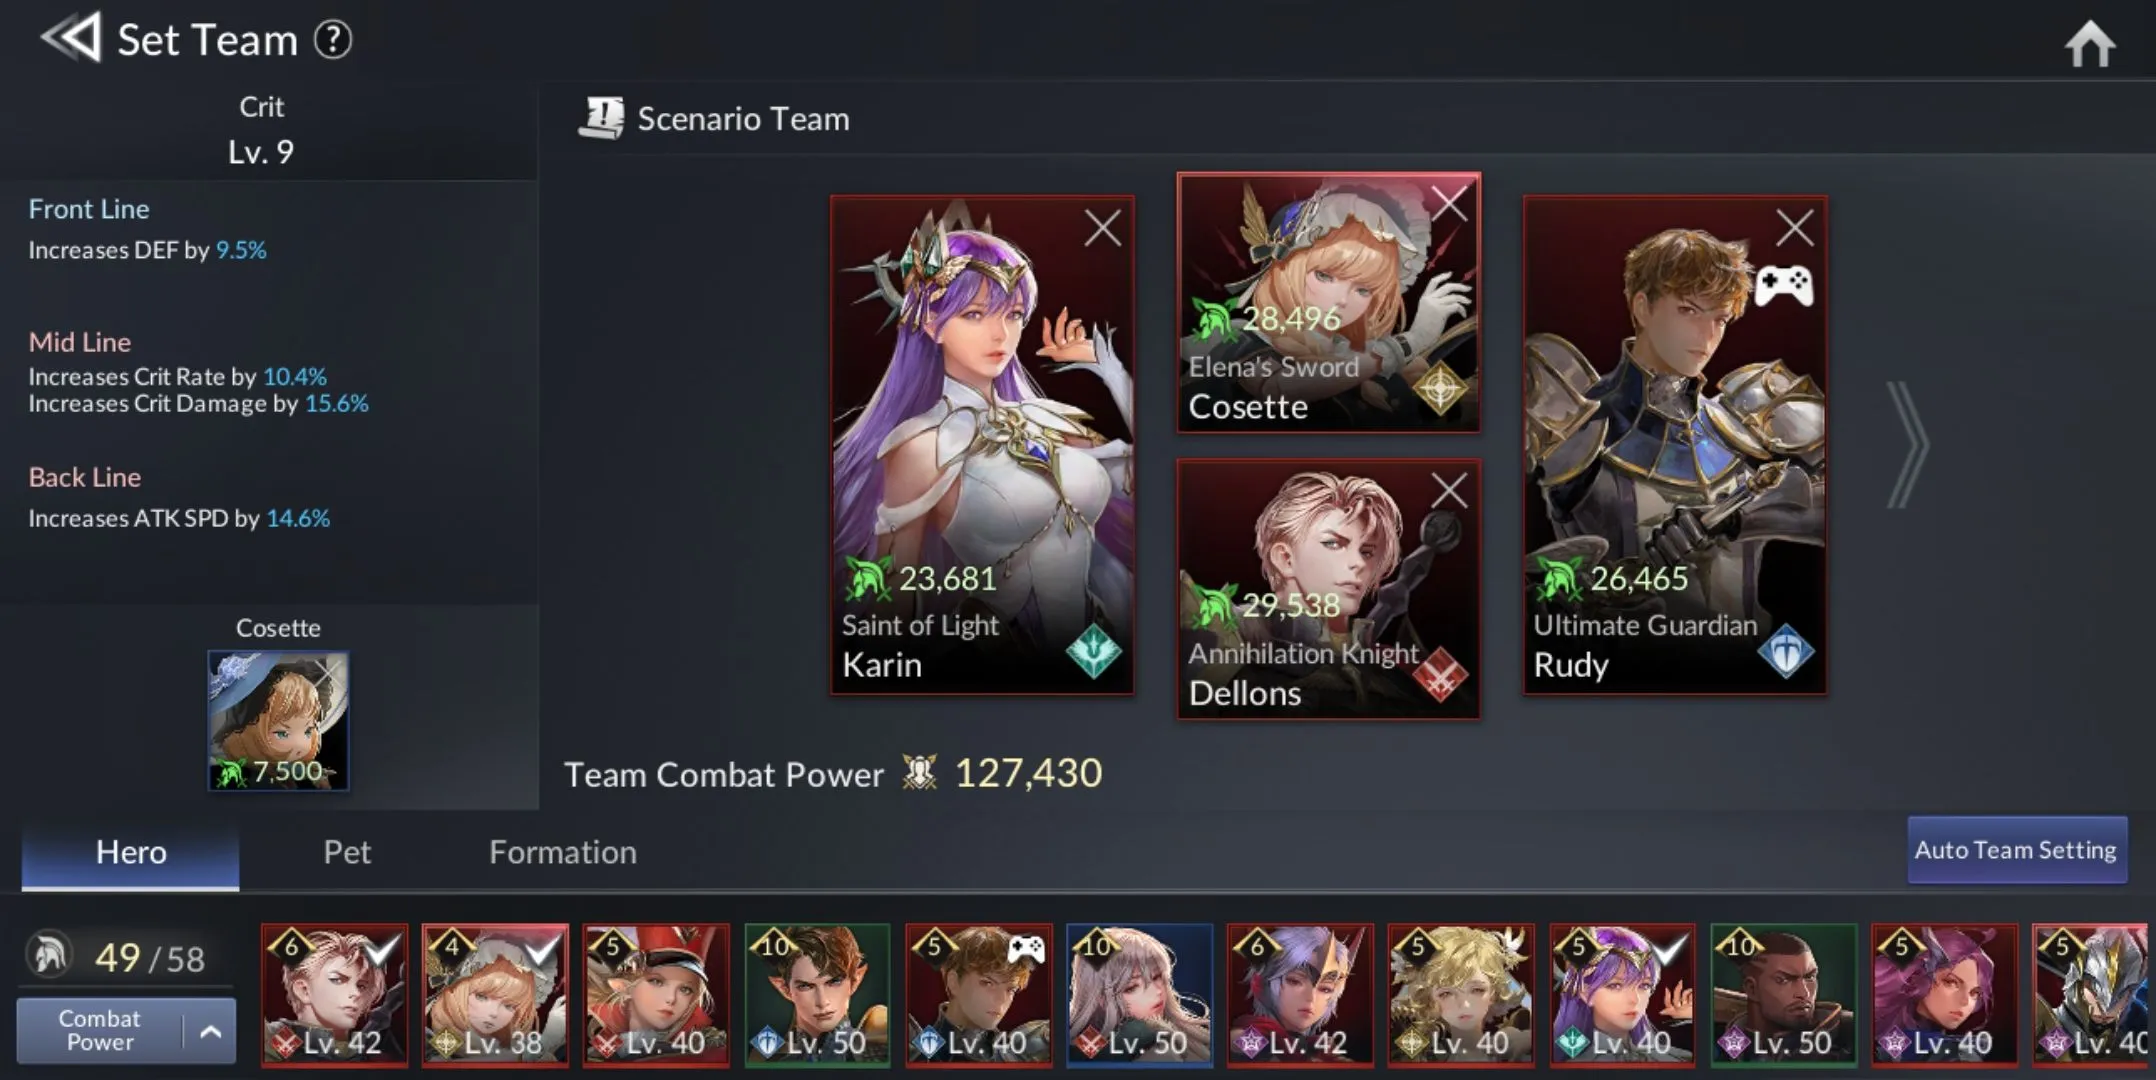The image size is (2156, 1080).
Task: Remove Karin with her X icon
Action: (x=1102, y=228)
